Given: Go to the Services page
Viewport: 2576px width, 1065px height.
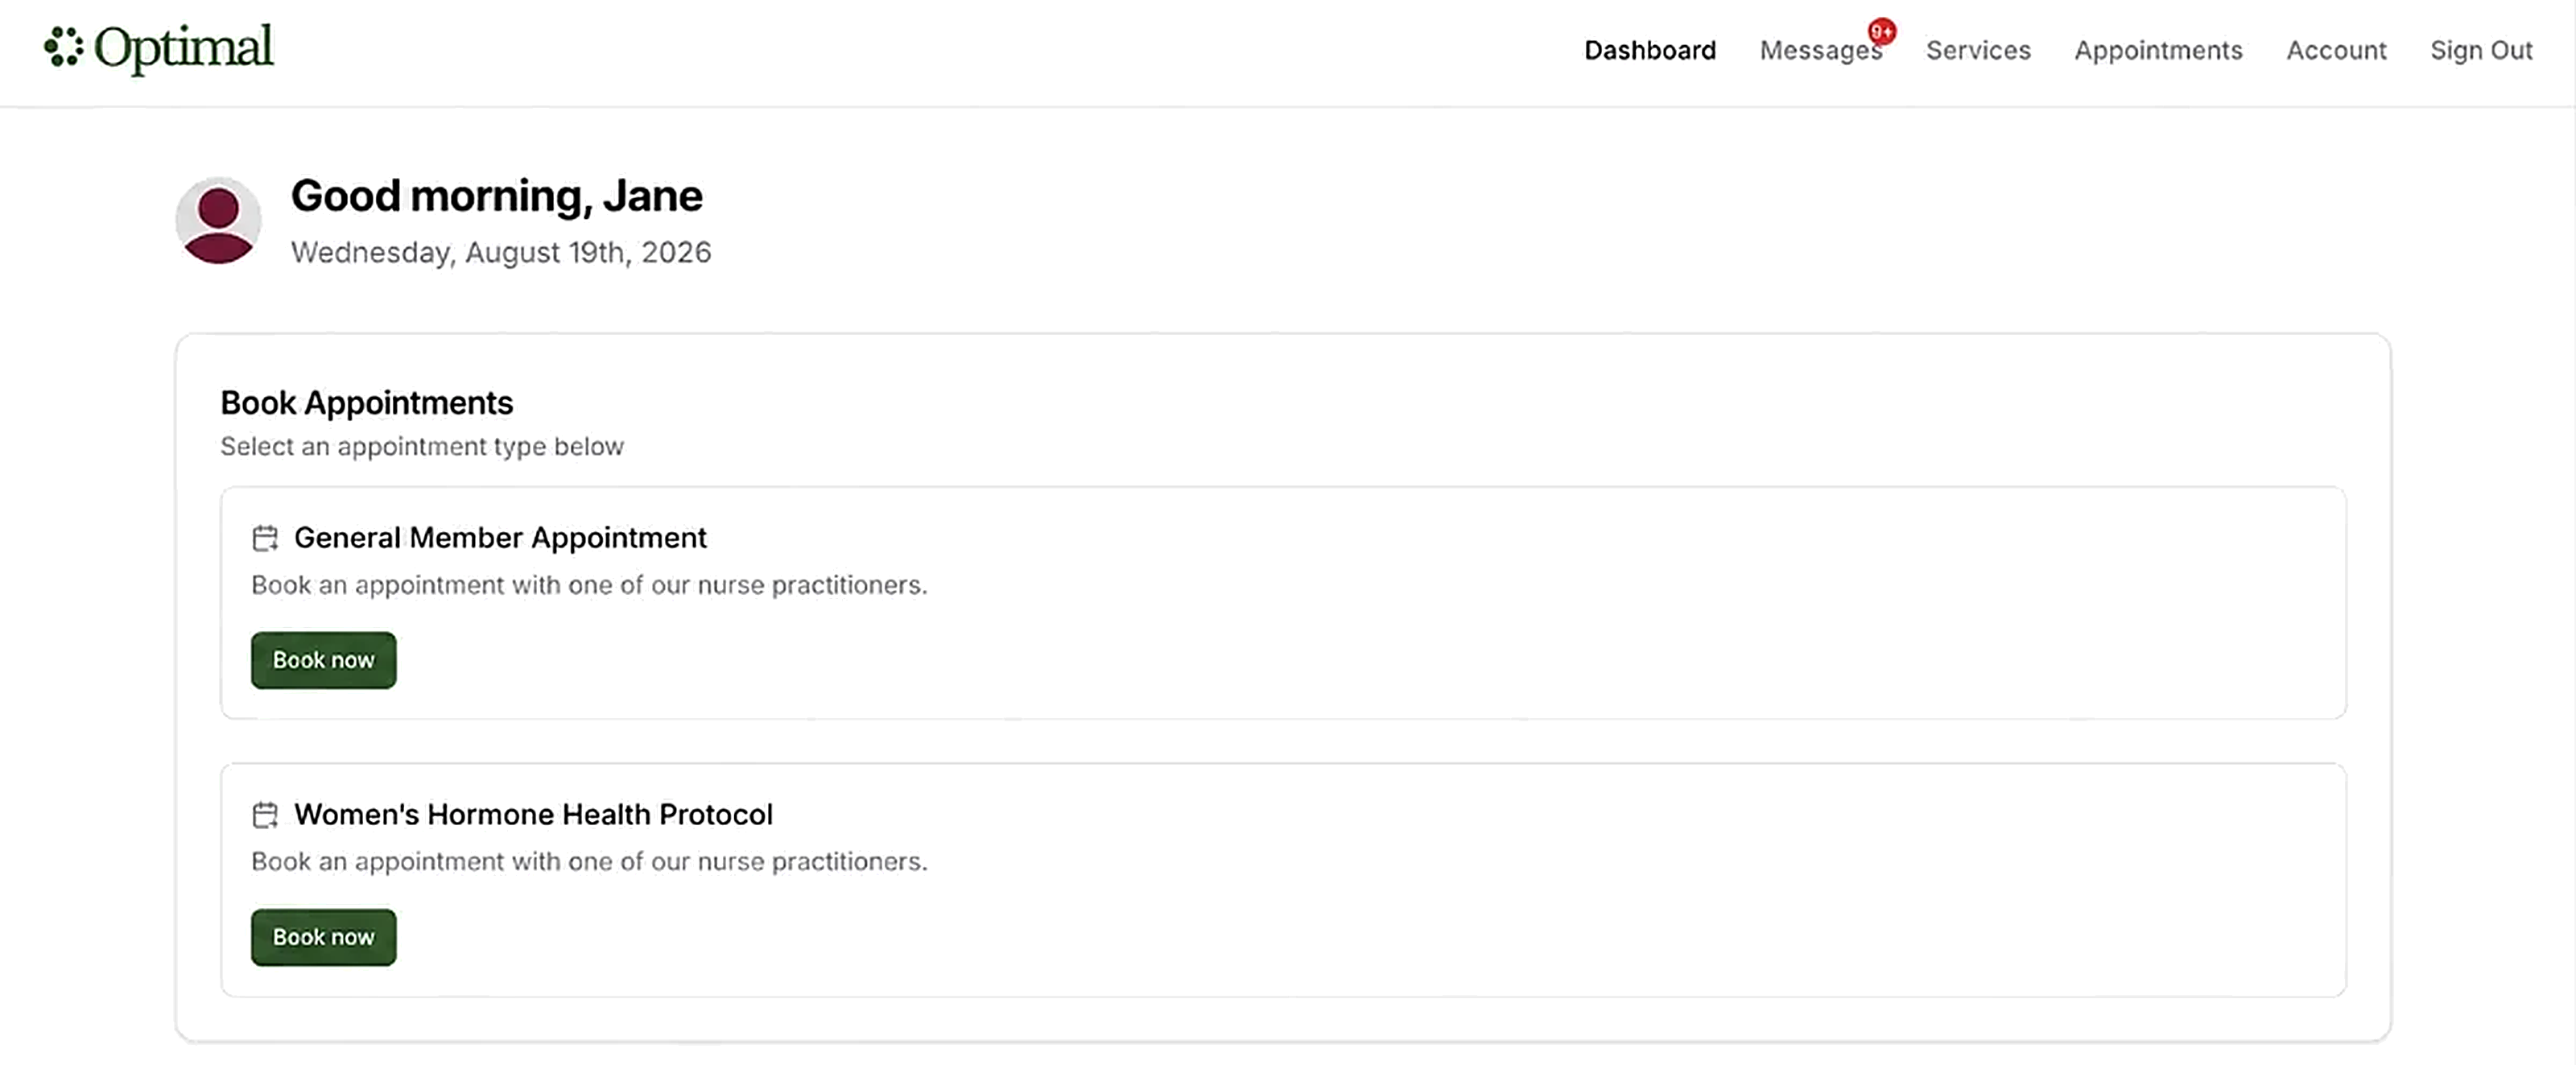Looking at the screenshot, I should (x=1978, y=51).
